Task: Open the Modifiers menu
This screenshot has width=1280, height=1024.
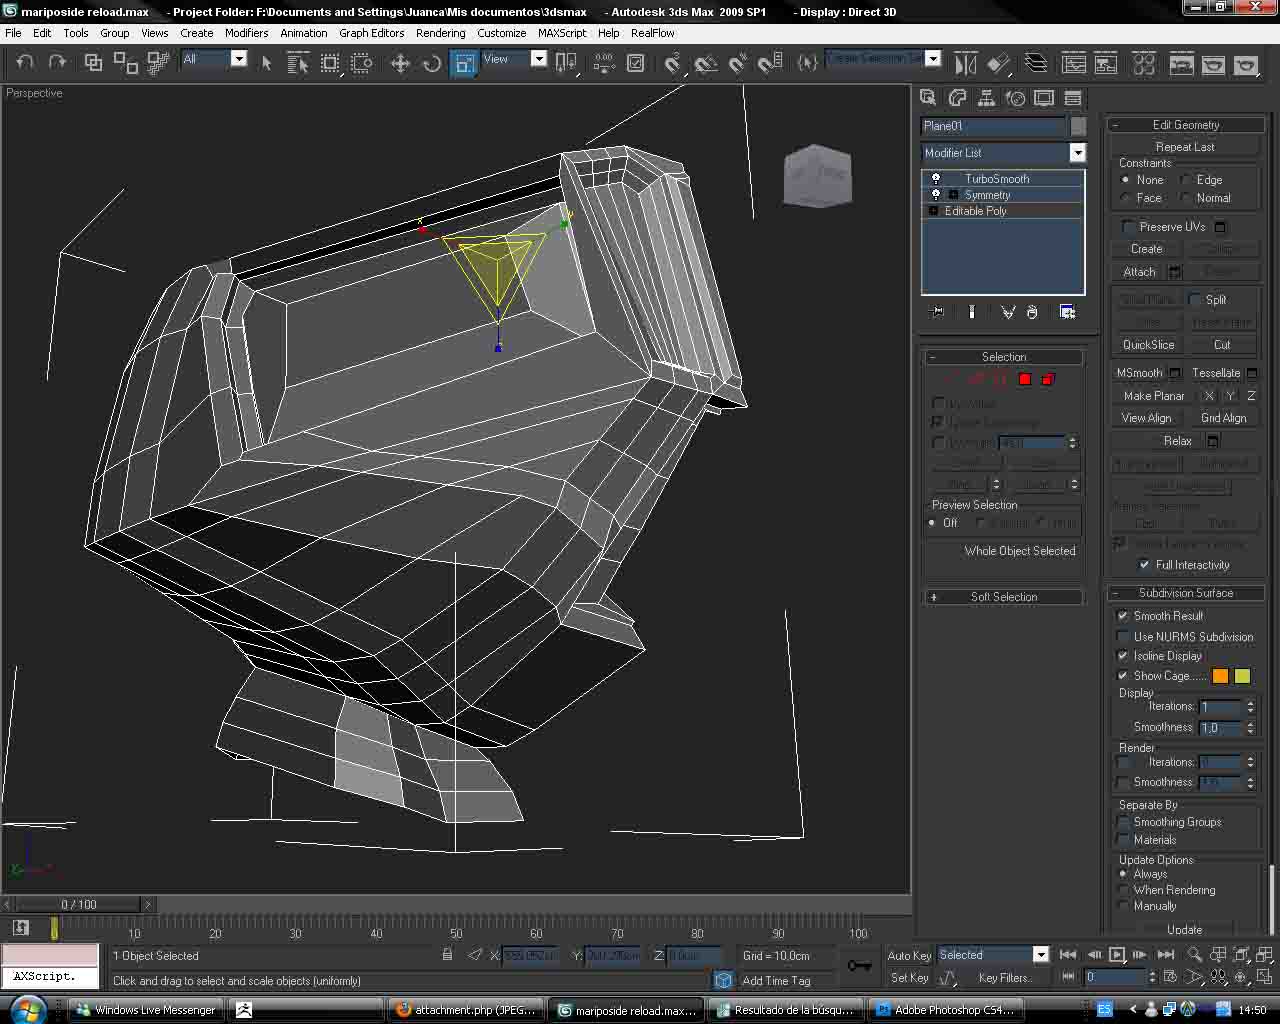Action: coord(246,33)
